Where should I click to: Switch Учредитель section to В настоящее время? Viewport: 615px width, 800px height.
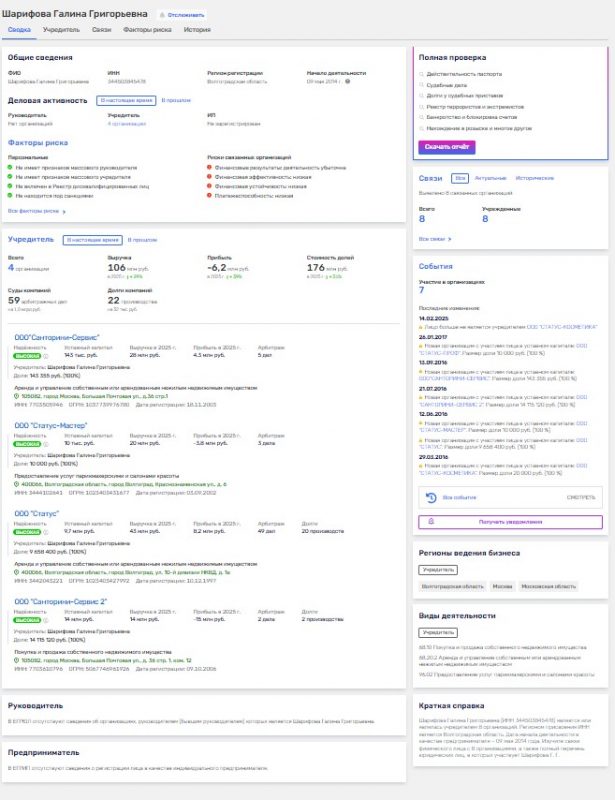[x=92, y=241]
